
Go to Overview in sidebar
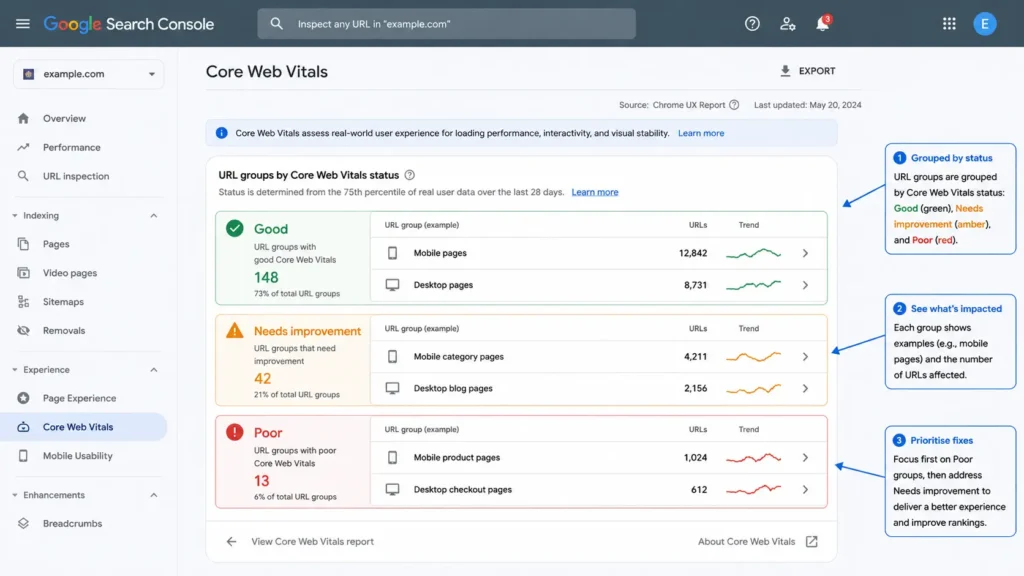(64, 118)
